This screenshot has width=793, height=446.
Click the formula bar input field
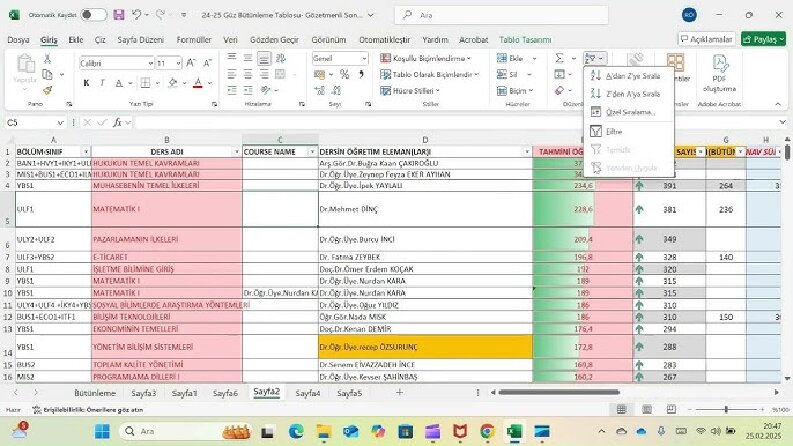pyautogui.click(x=455, y=123)
